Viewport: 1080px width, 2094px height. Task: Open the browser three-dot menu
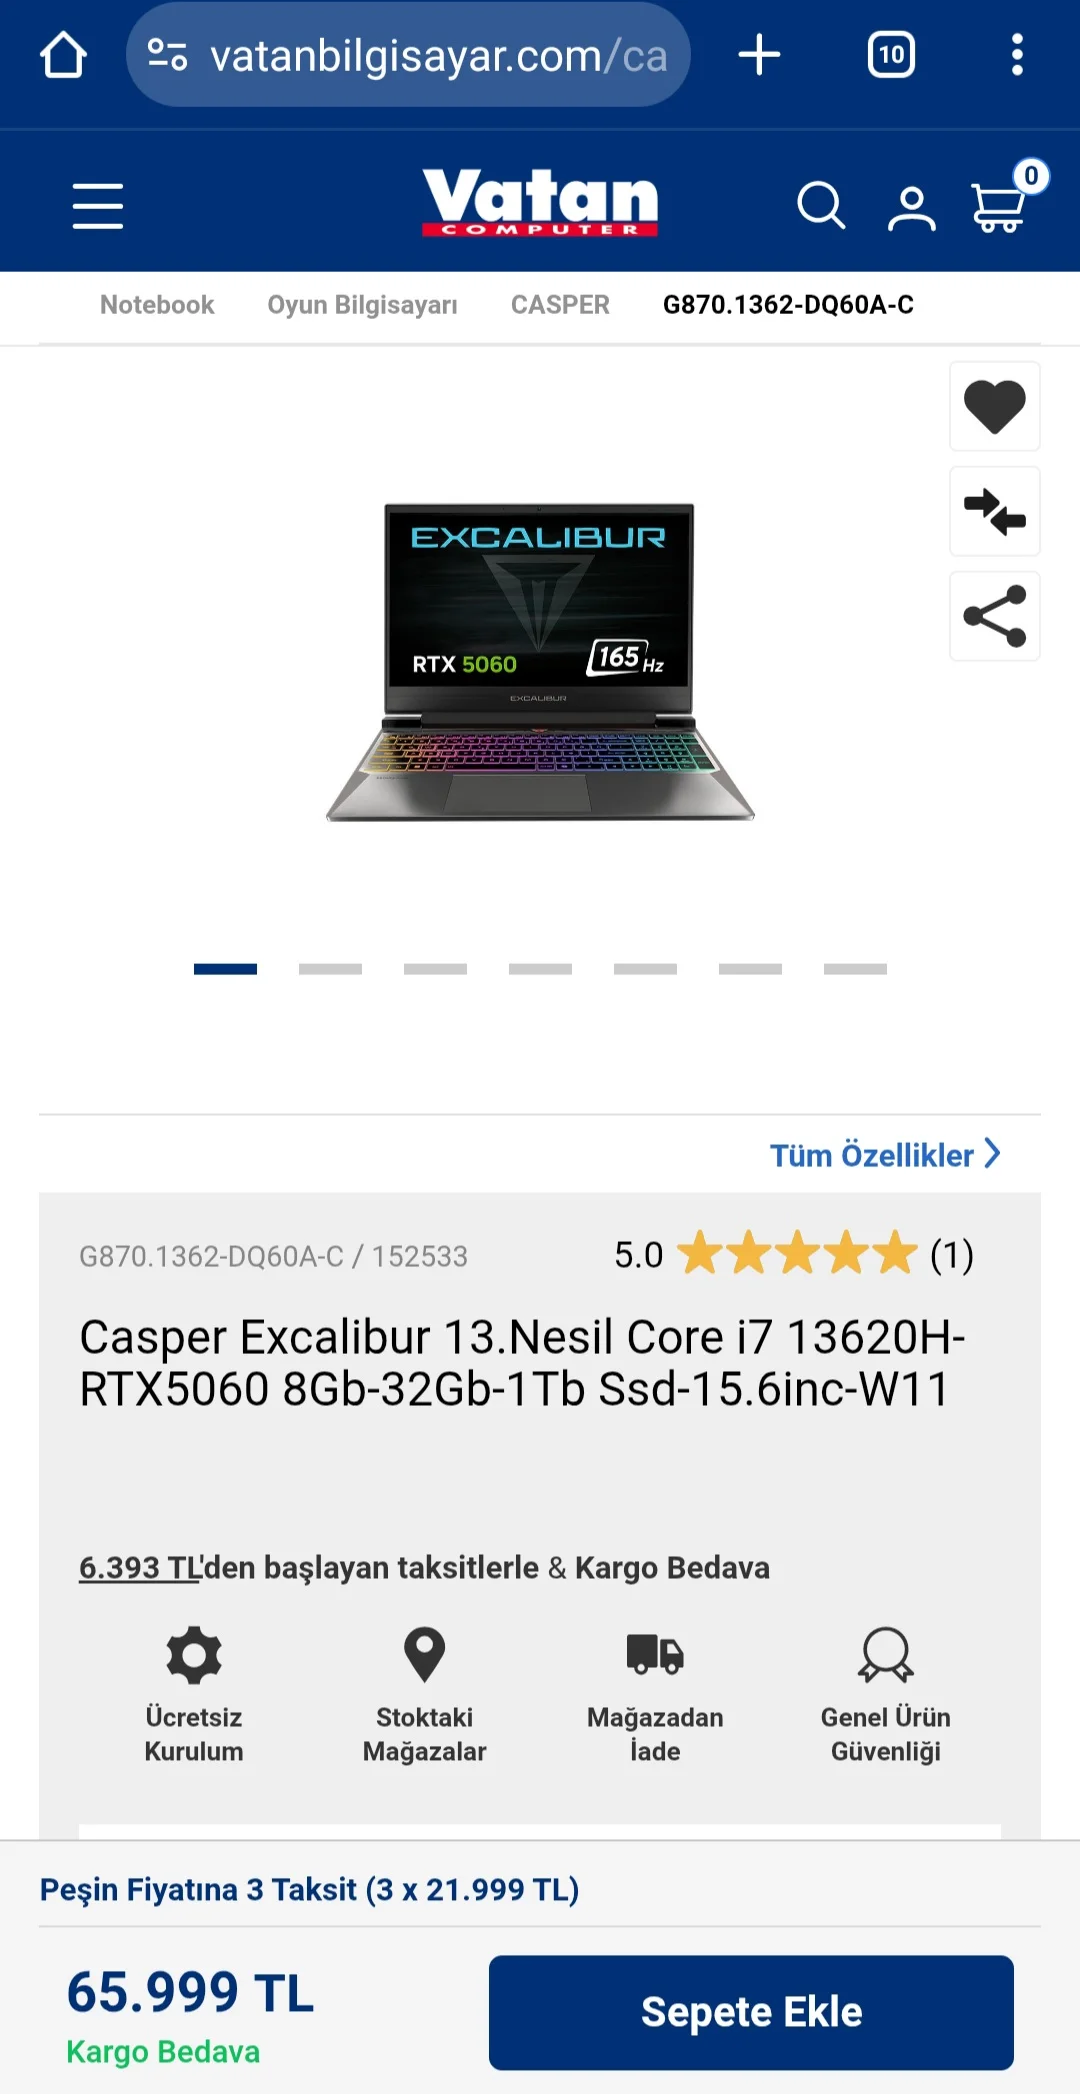click(1017, 55)
